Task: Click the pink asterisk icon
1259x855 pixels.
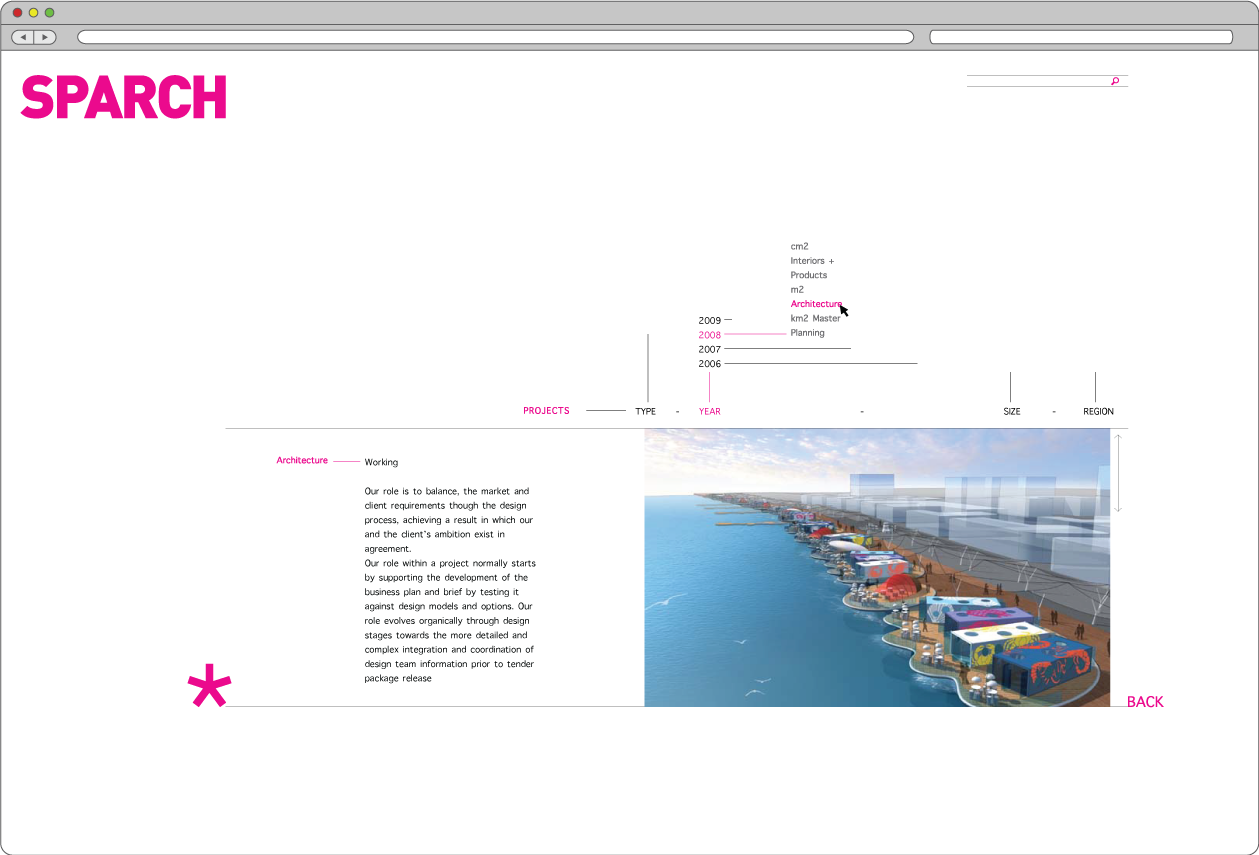Action: pyautogui.click(x=209, y=686)
